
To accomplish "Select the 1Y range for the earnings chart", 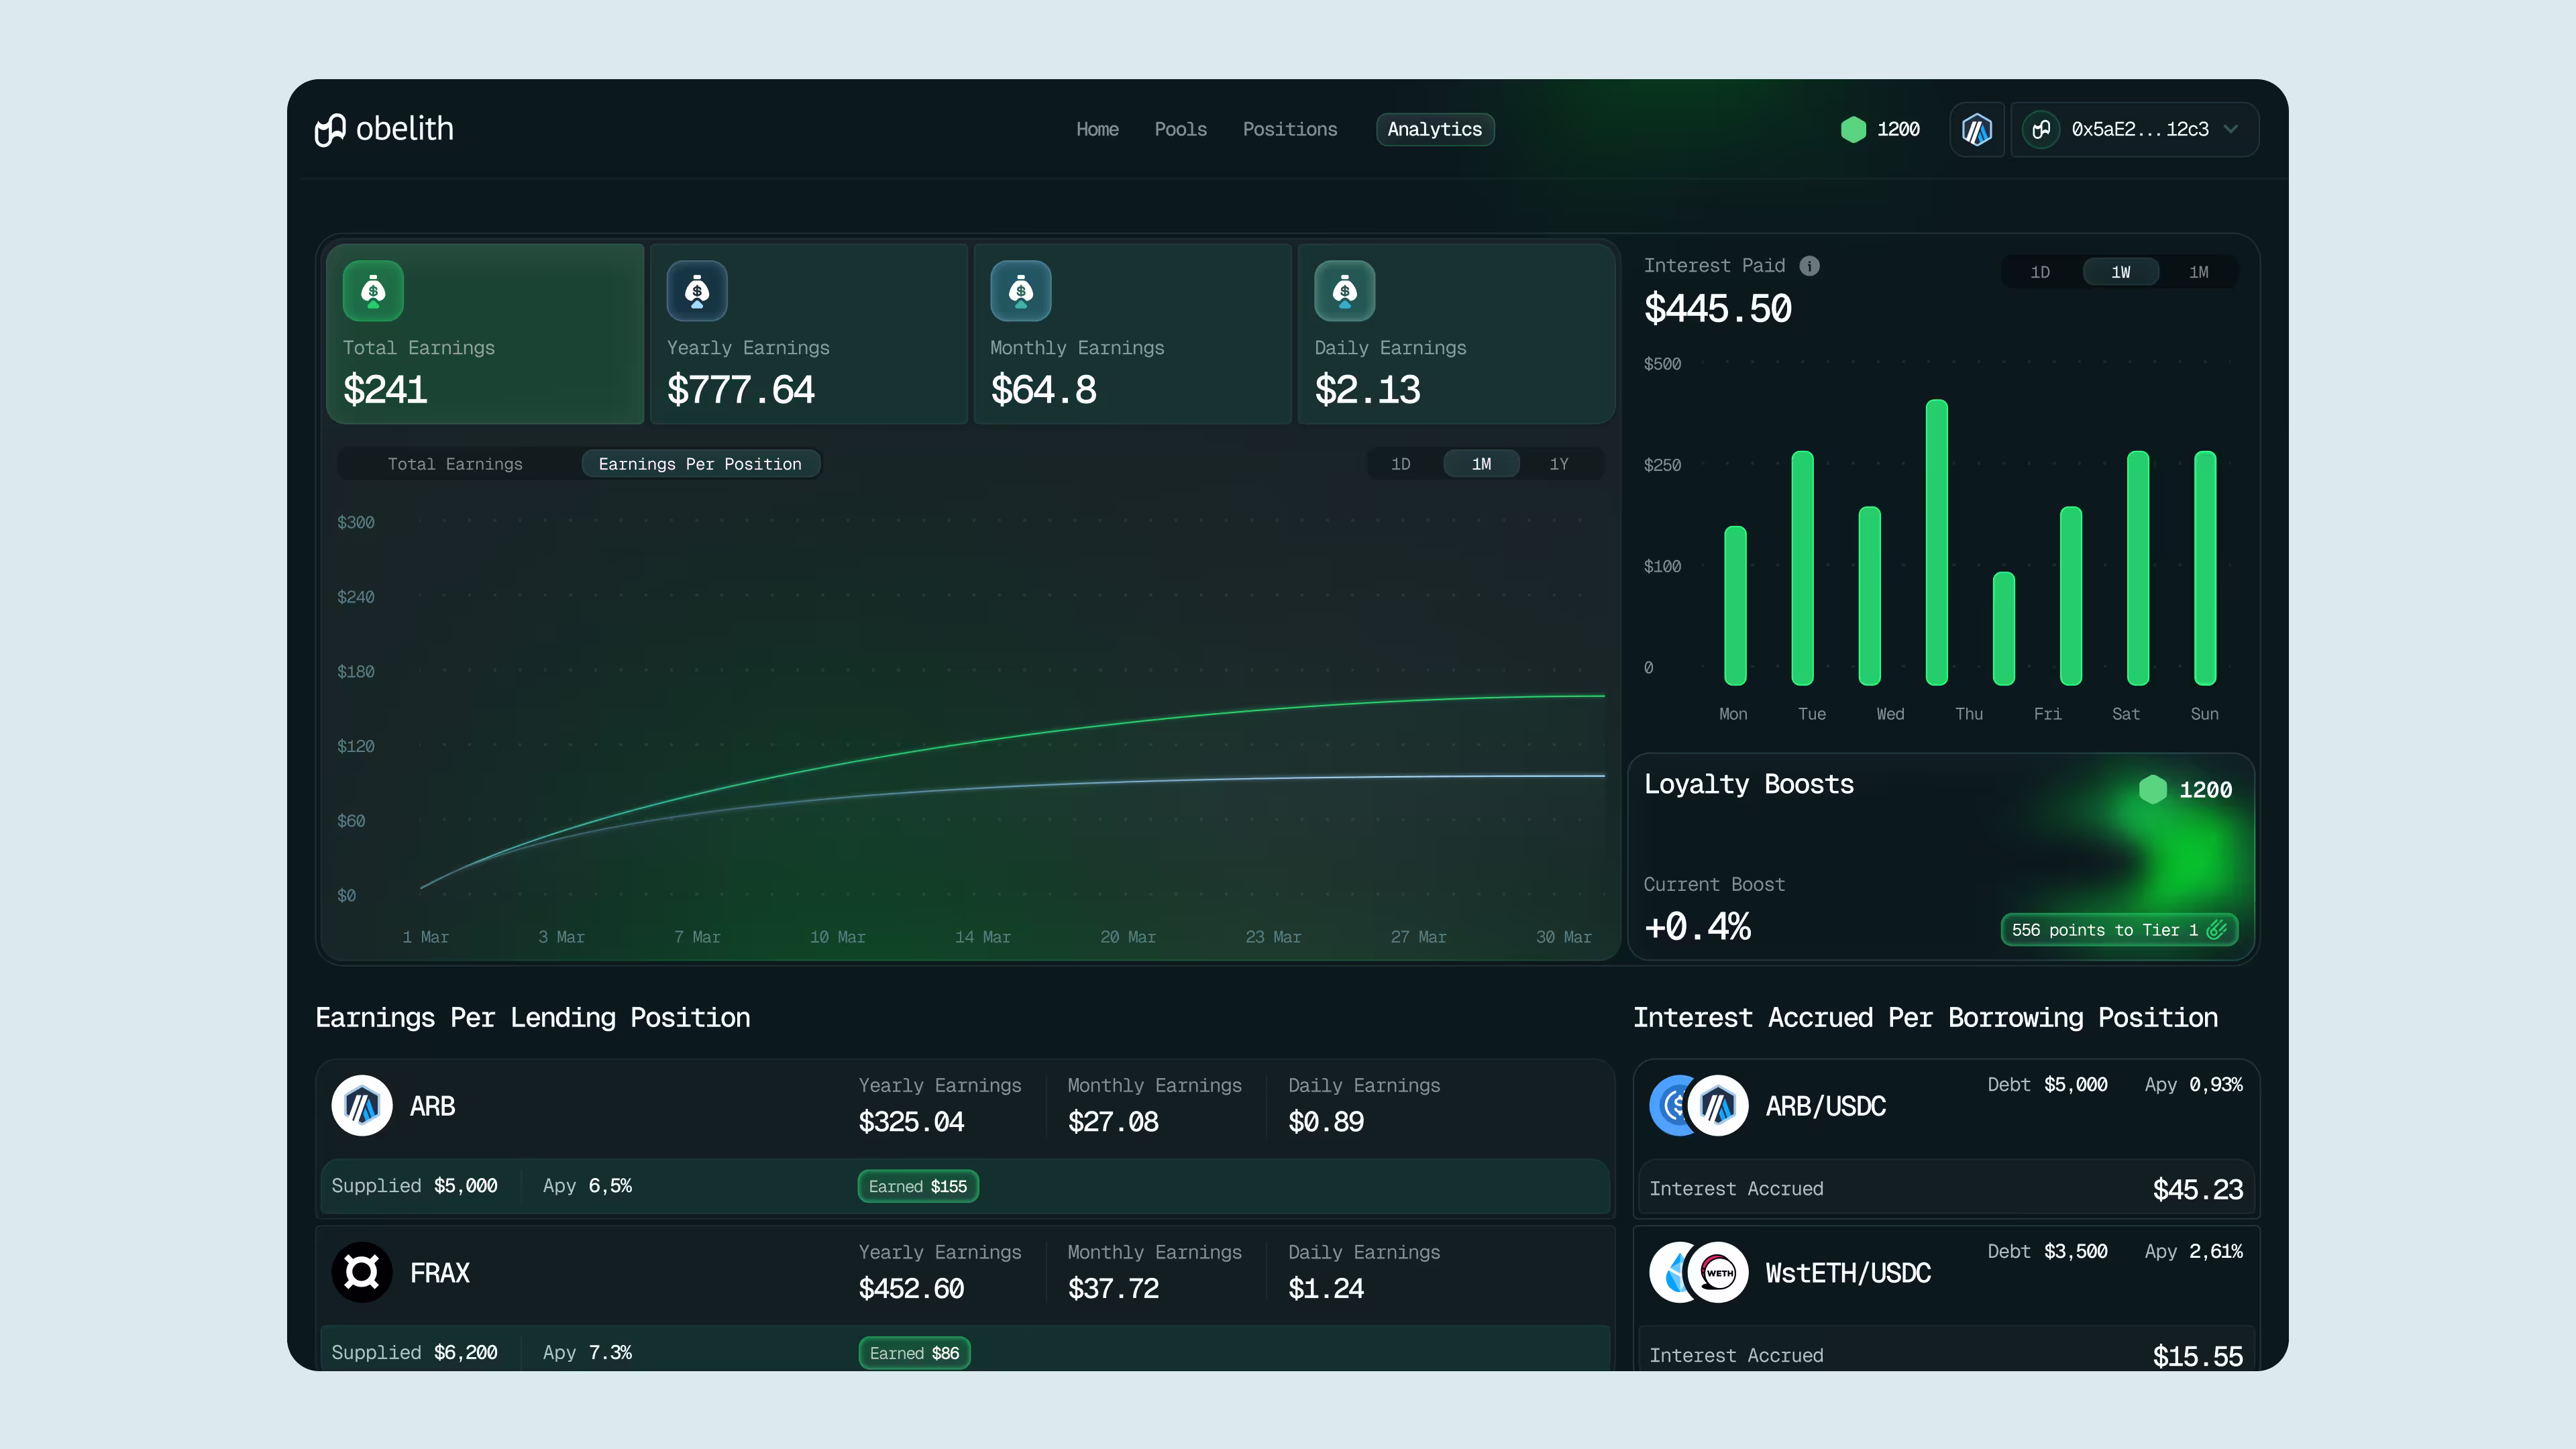I will point(1559,463).
